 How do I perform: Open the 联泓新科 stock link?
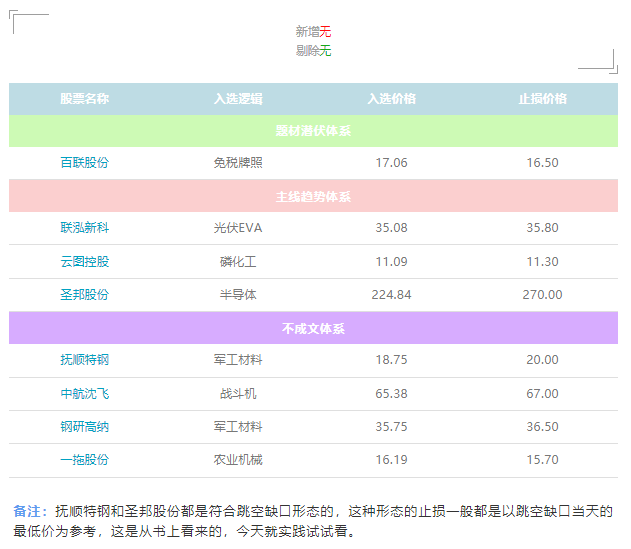[x=85, y=228]
